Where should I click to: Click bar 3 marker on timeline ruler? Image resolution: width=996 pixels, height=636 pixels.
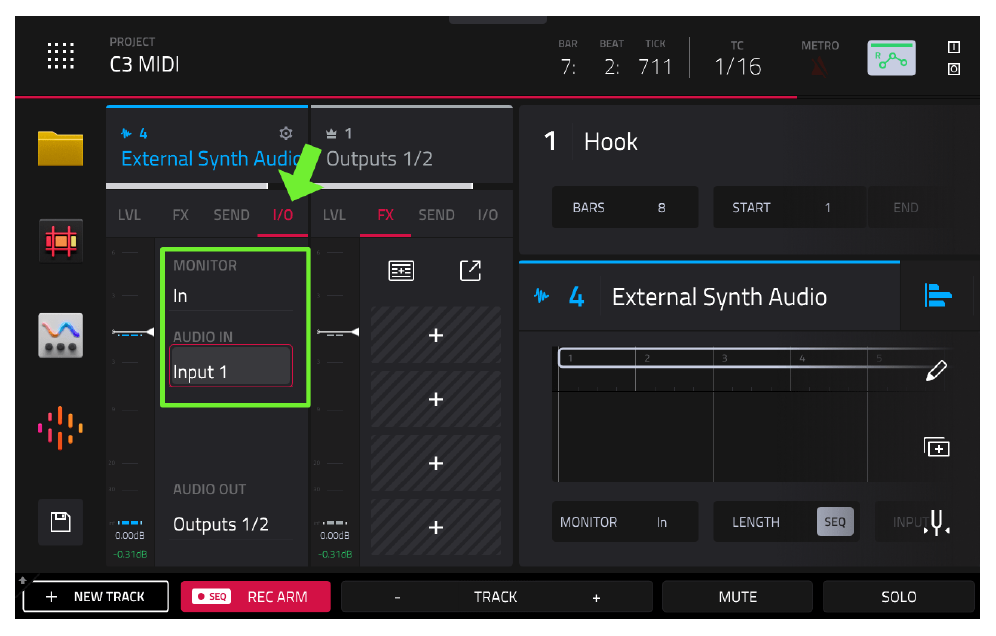pyautogui.click(x=724, y=358)
